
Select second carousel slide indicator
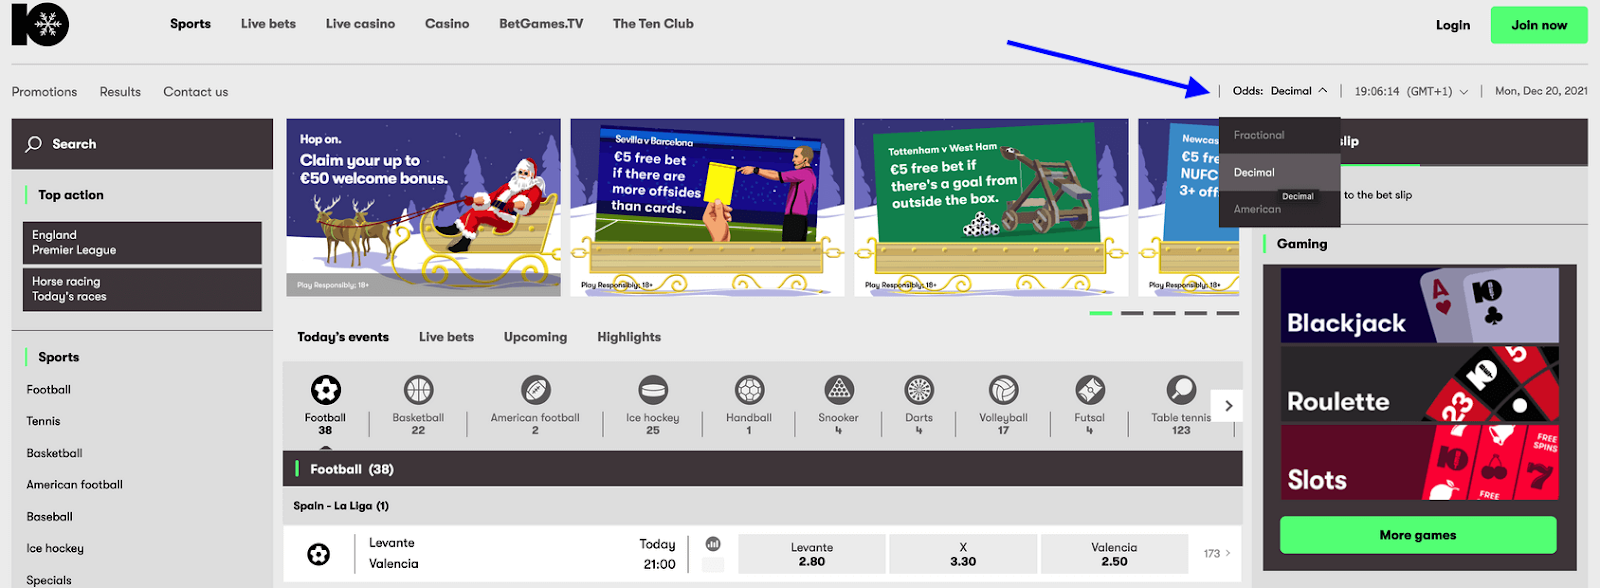coord(1132,313)
